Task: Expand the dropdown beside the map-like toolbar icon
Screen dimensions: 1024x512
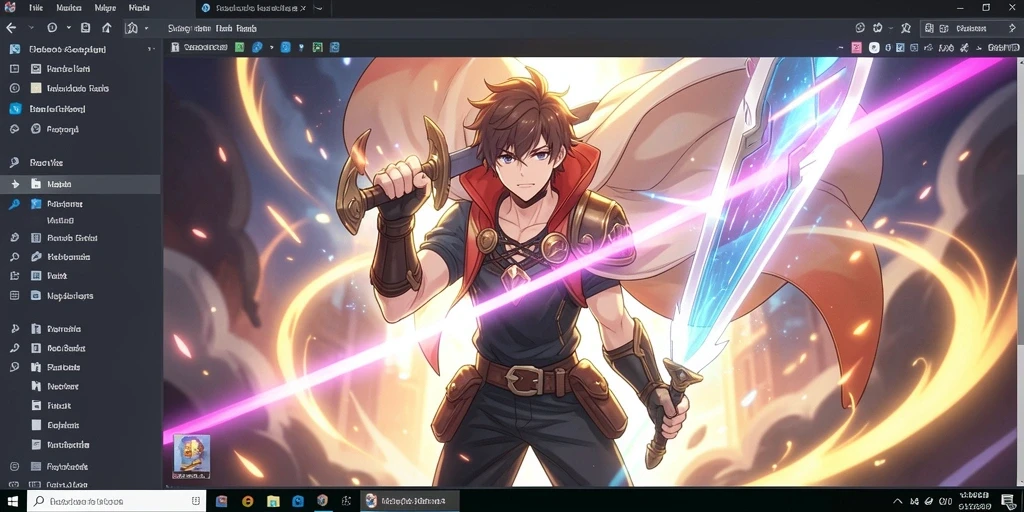Action: coord(146,28)
